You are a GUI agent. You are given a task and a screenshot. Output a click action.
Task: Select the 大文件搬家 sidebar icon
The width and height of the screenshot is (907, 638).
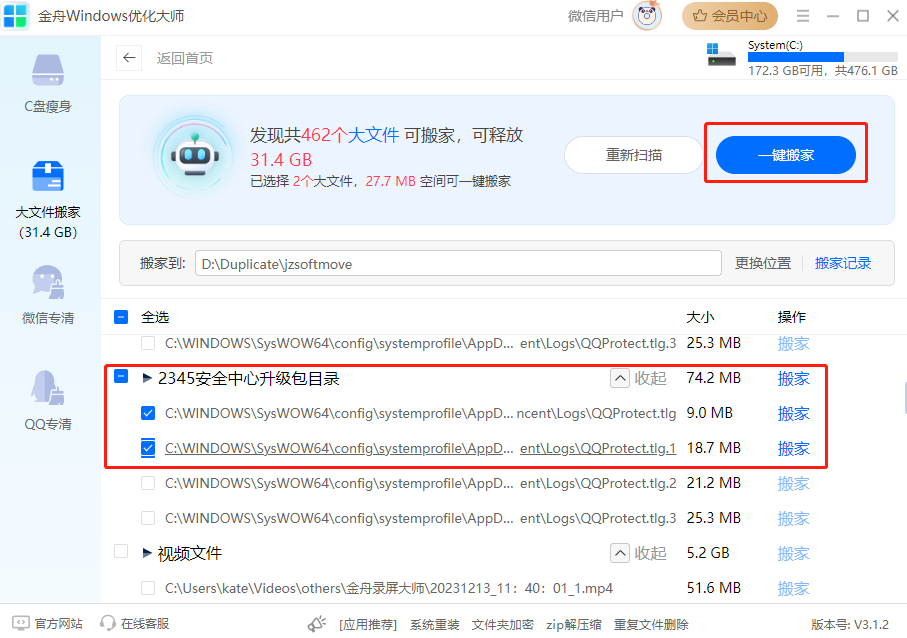[x=48, y=176]
